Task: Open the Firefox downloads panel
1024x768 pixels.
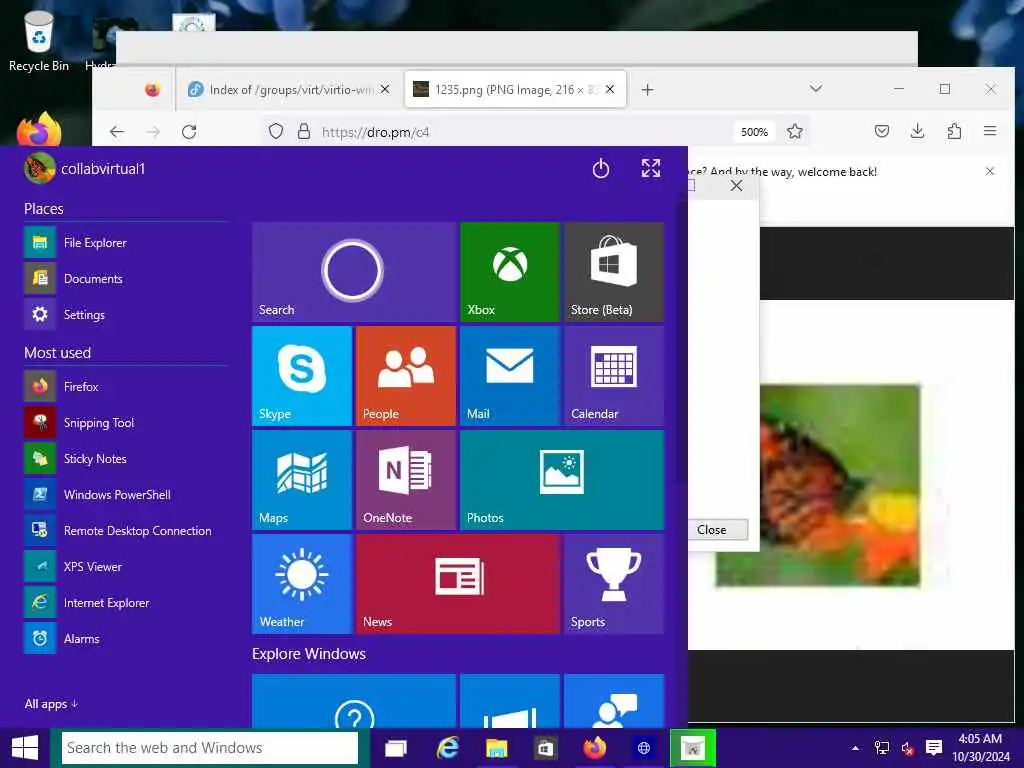Action: tap(918, 131)
